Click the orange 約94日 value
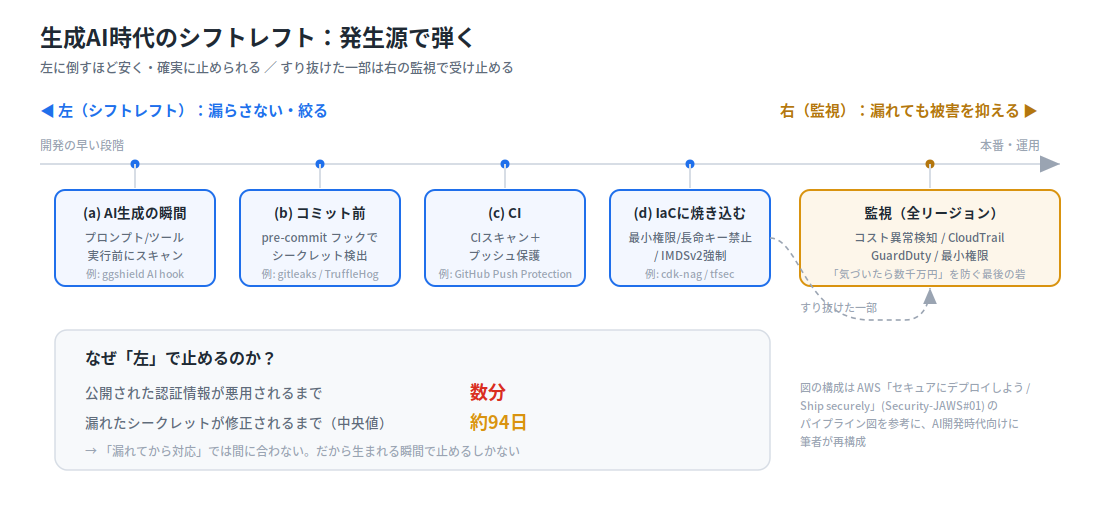 (x=498, y=422)
